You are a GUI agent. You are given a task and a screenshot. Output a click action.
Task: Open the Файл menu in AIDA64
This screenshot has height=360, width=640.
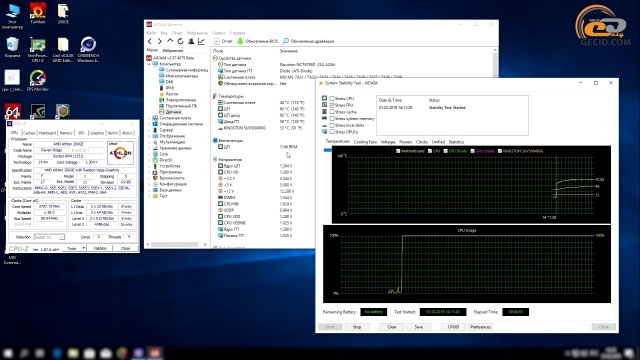tap(151, 33)
